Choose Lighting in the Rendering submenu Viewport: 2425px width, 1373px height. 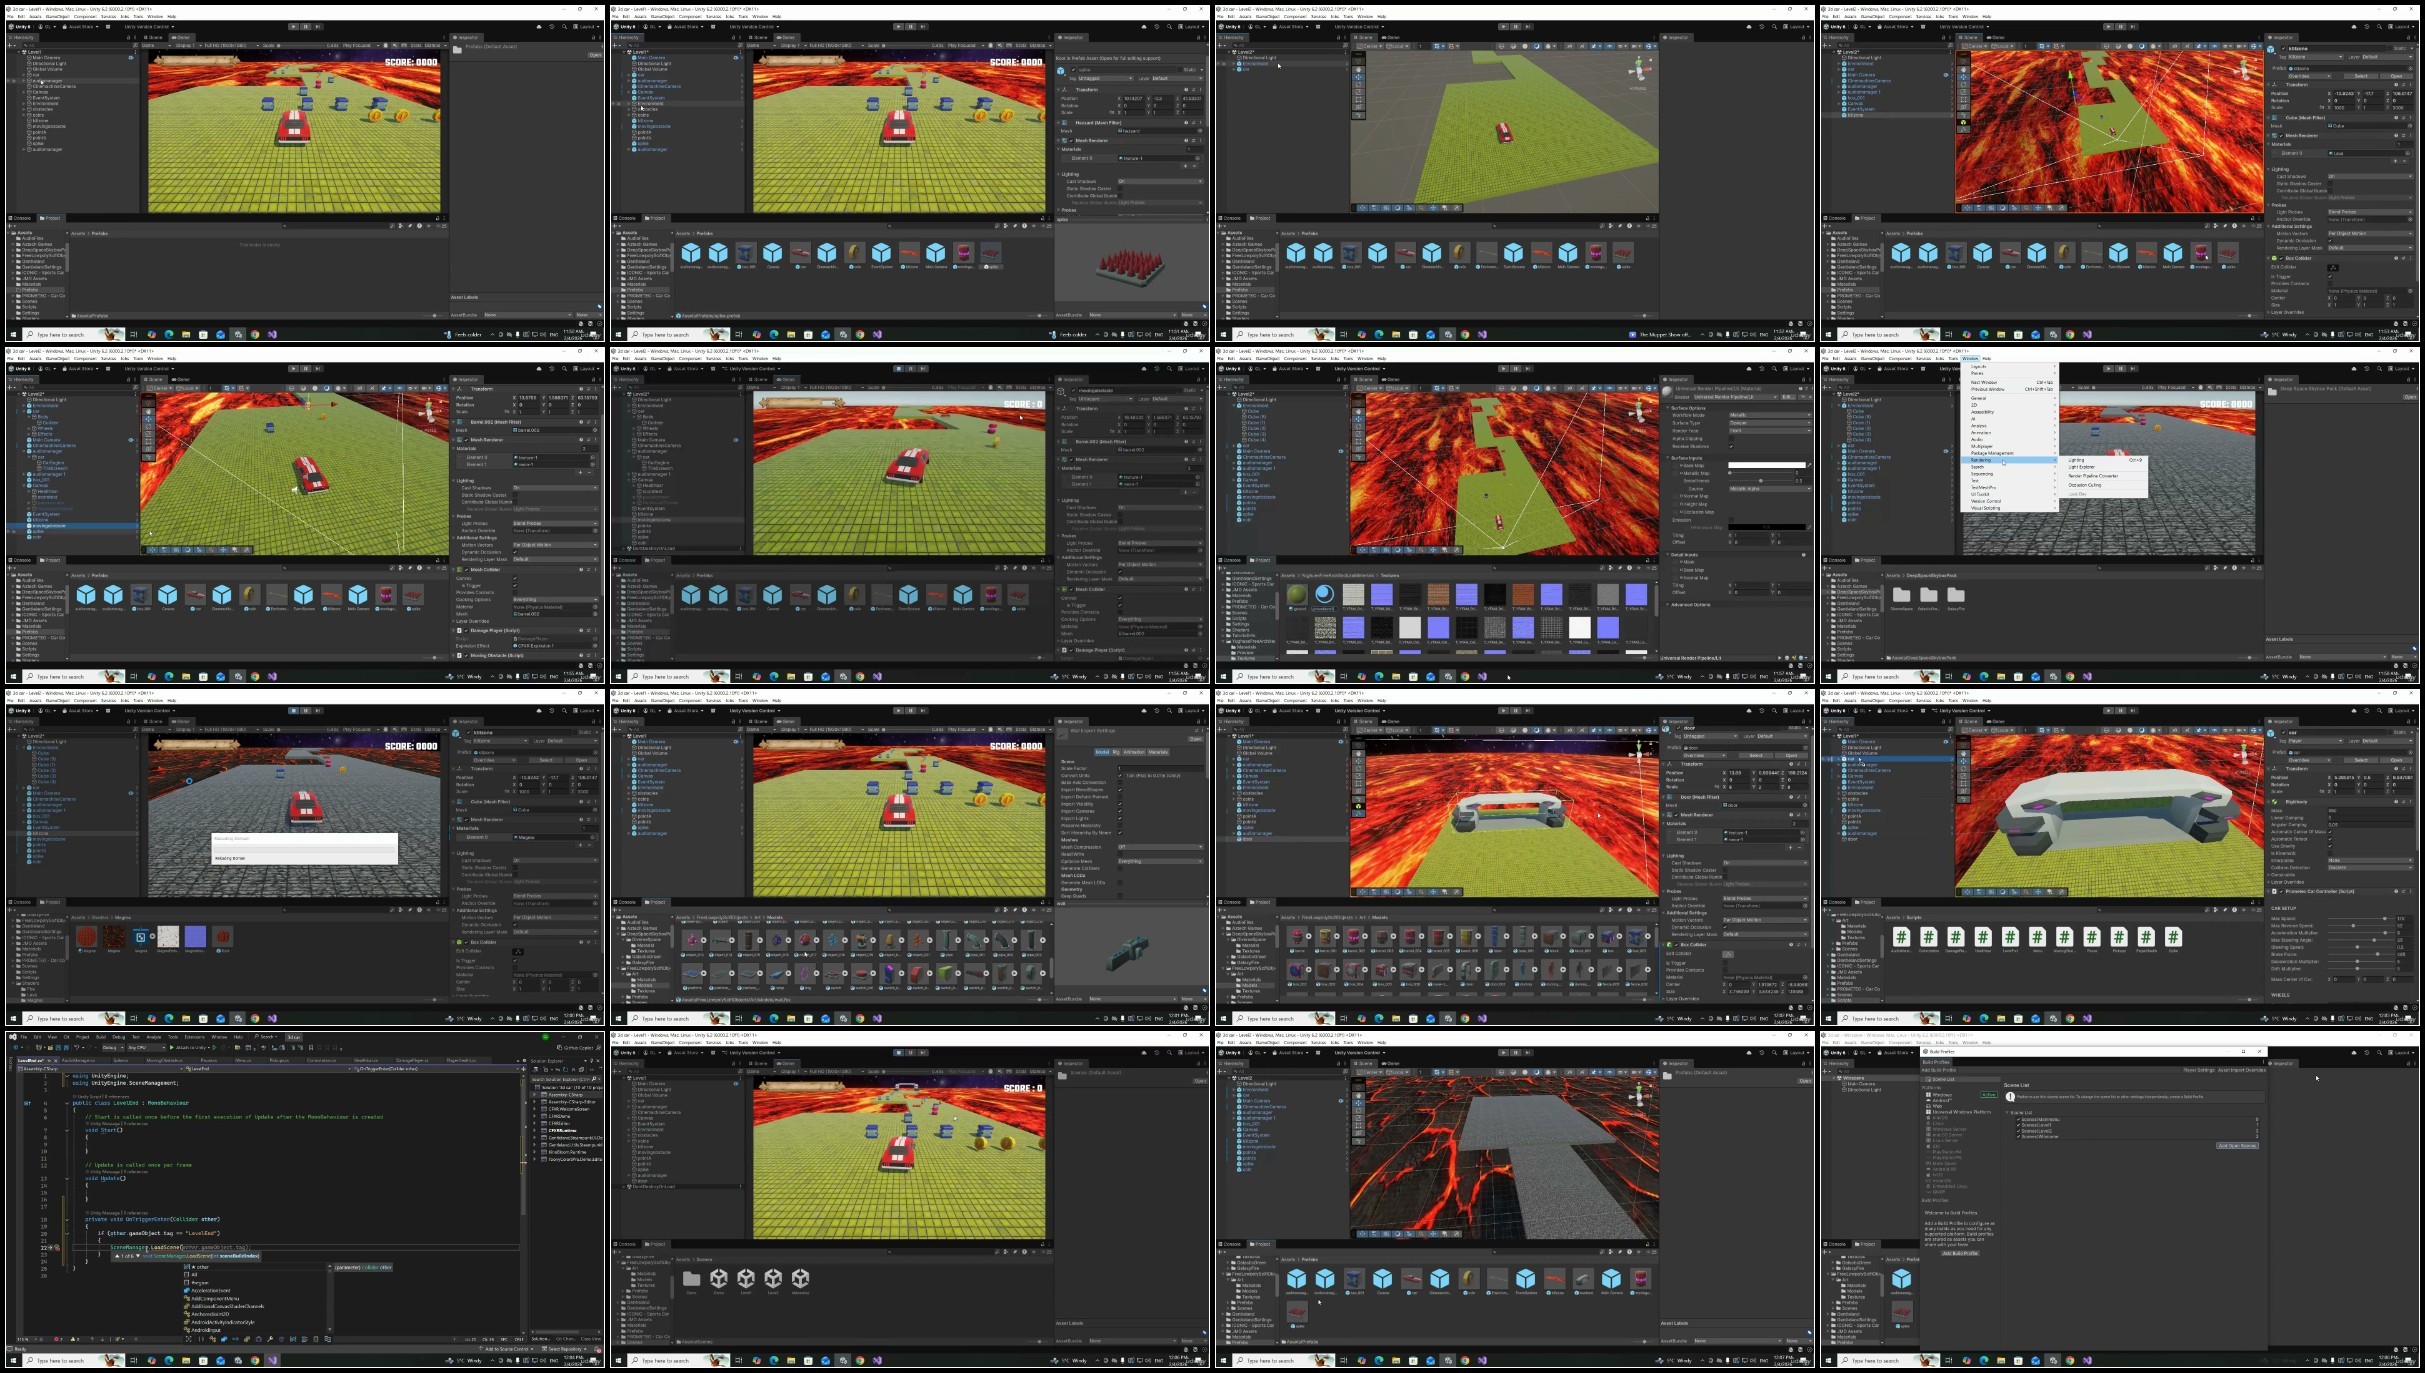[2076, 460]
